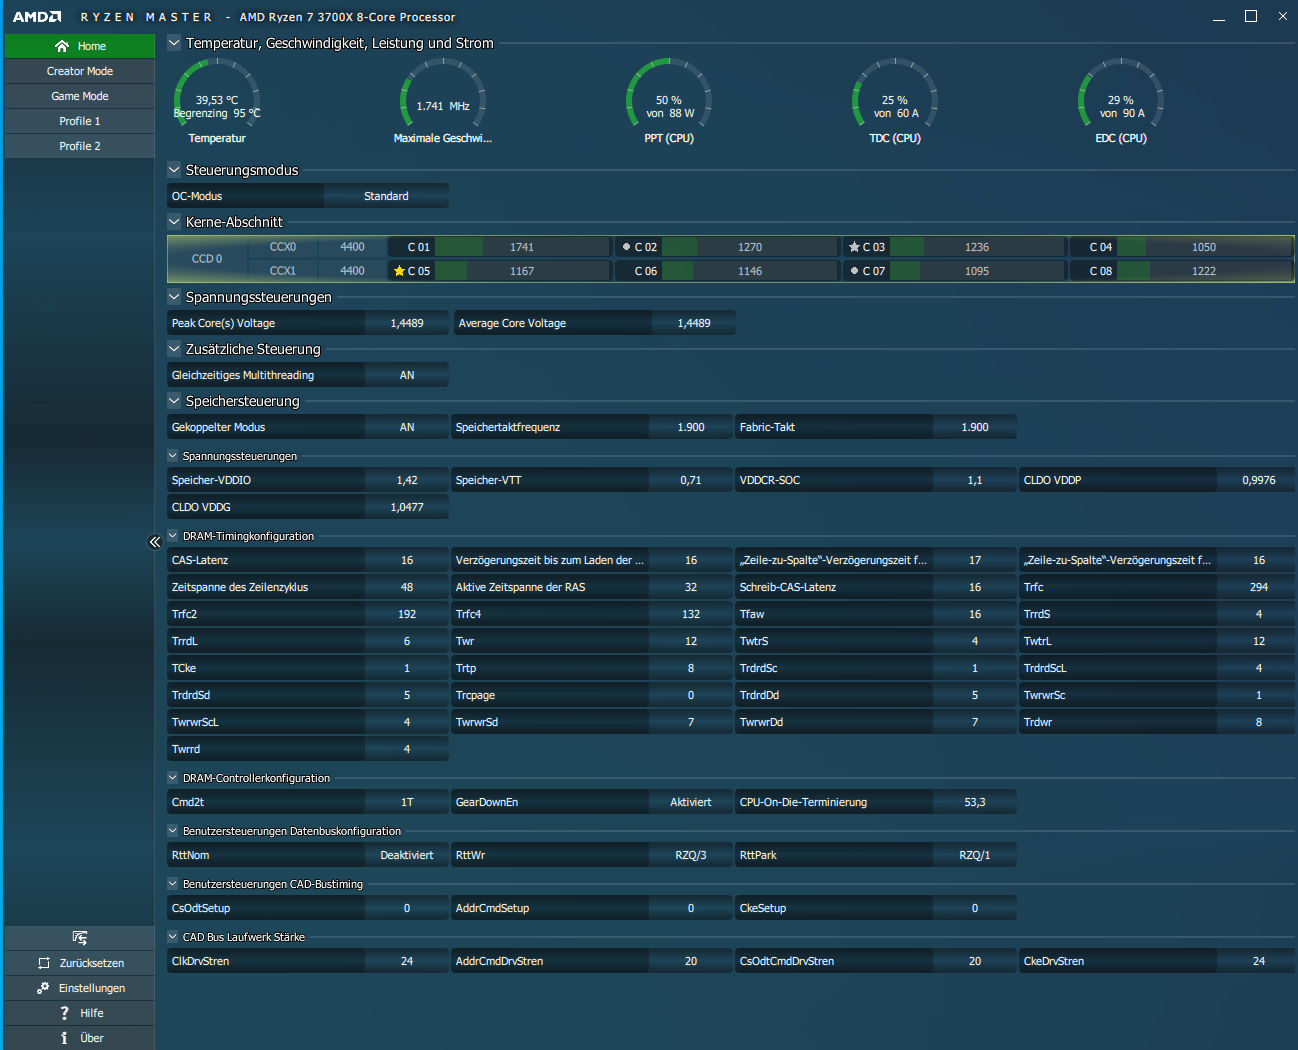Click the Temperatur gauge dial
Viewport: 1298px width, 1050px height.
tap(217, 92)
